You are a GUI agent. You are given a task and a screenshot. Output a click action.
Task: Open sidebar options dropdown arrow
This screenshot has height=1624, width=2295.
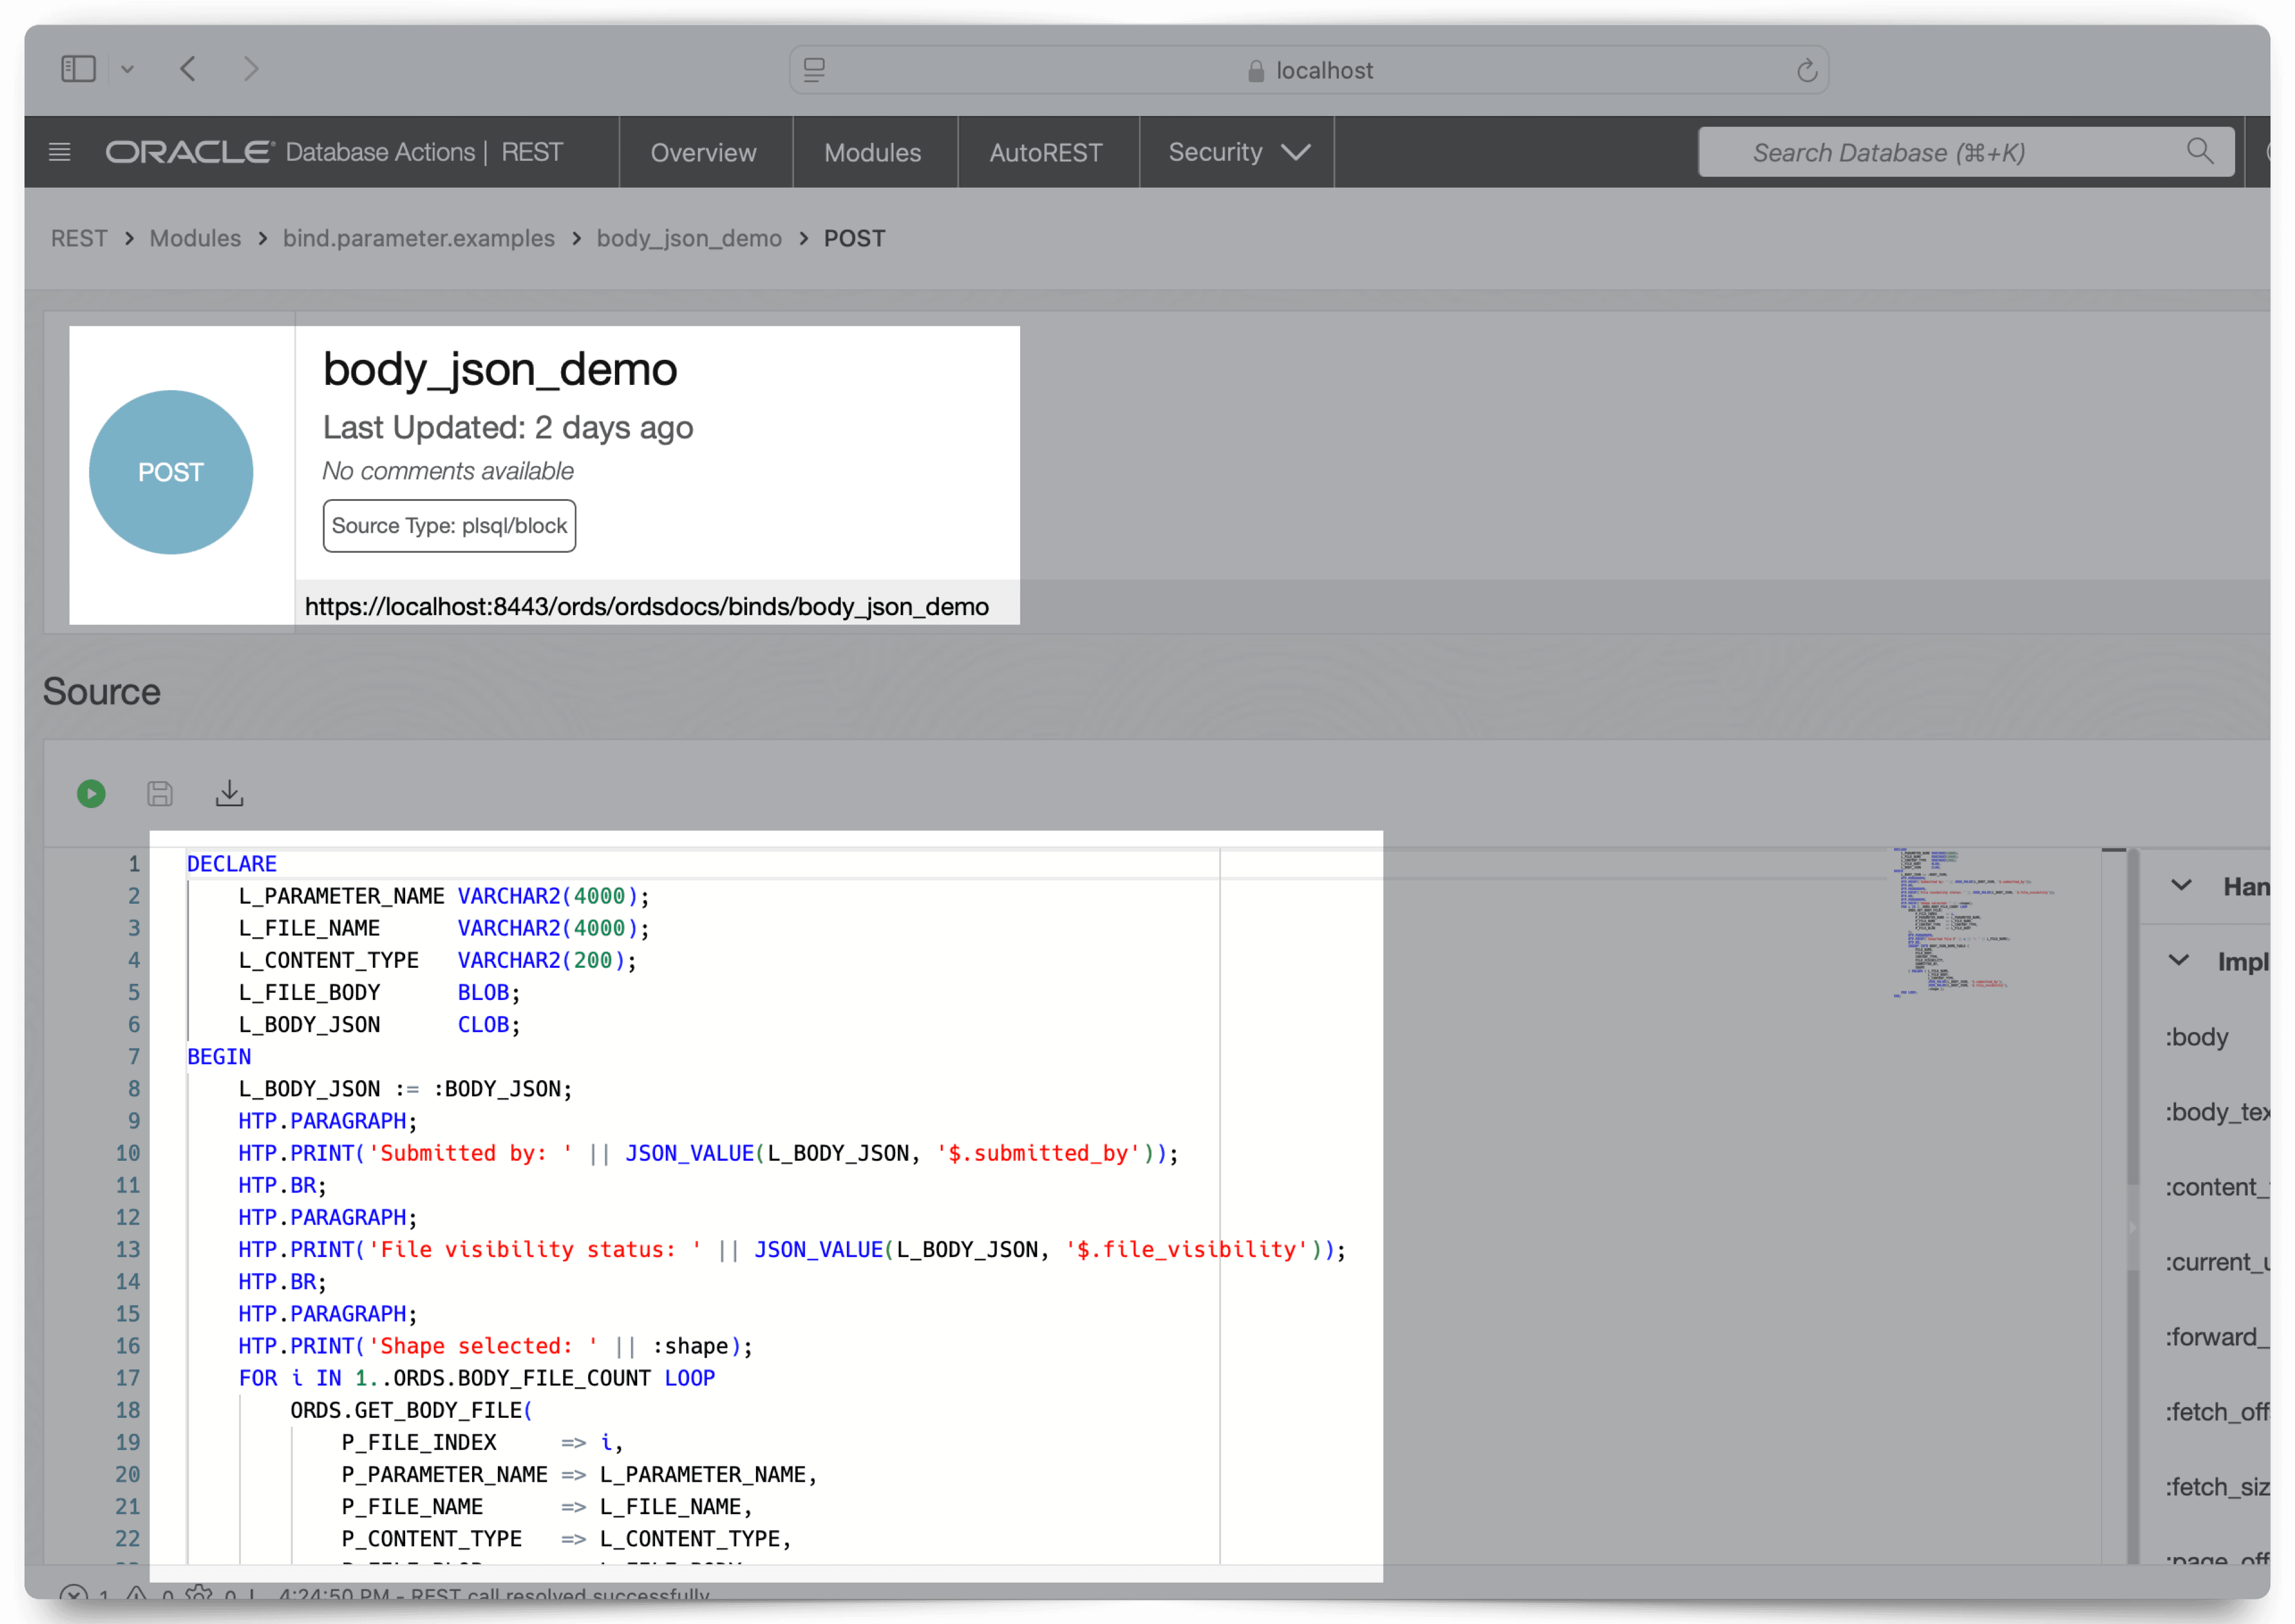pyautogui.click(x=127, y=69)
